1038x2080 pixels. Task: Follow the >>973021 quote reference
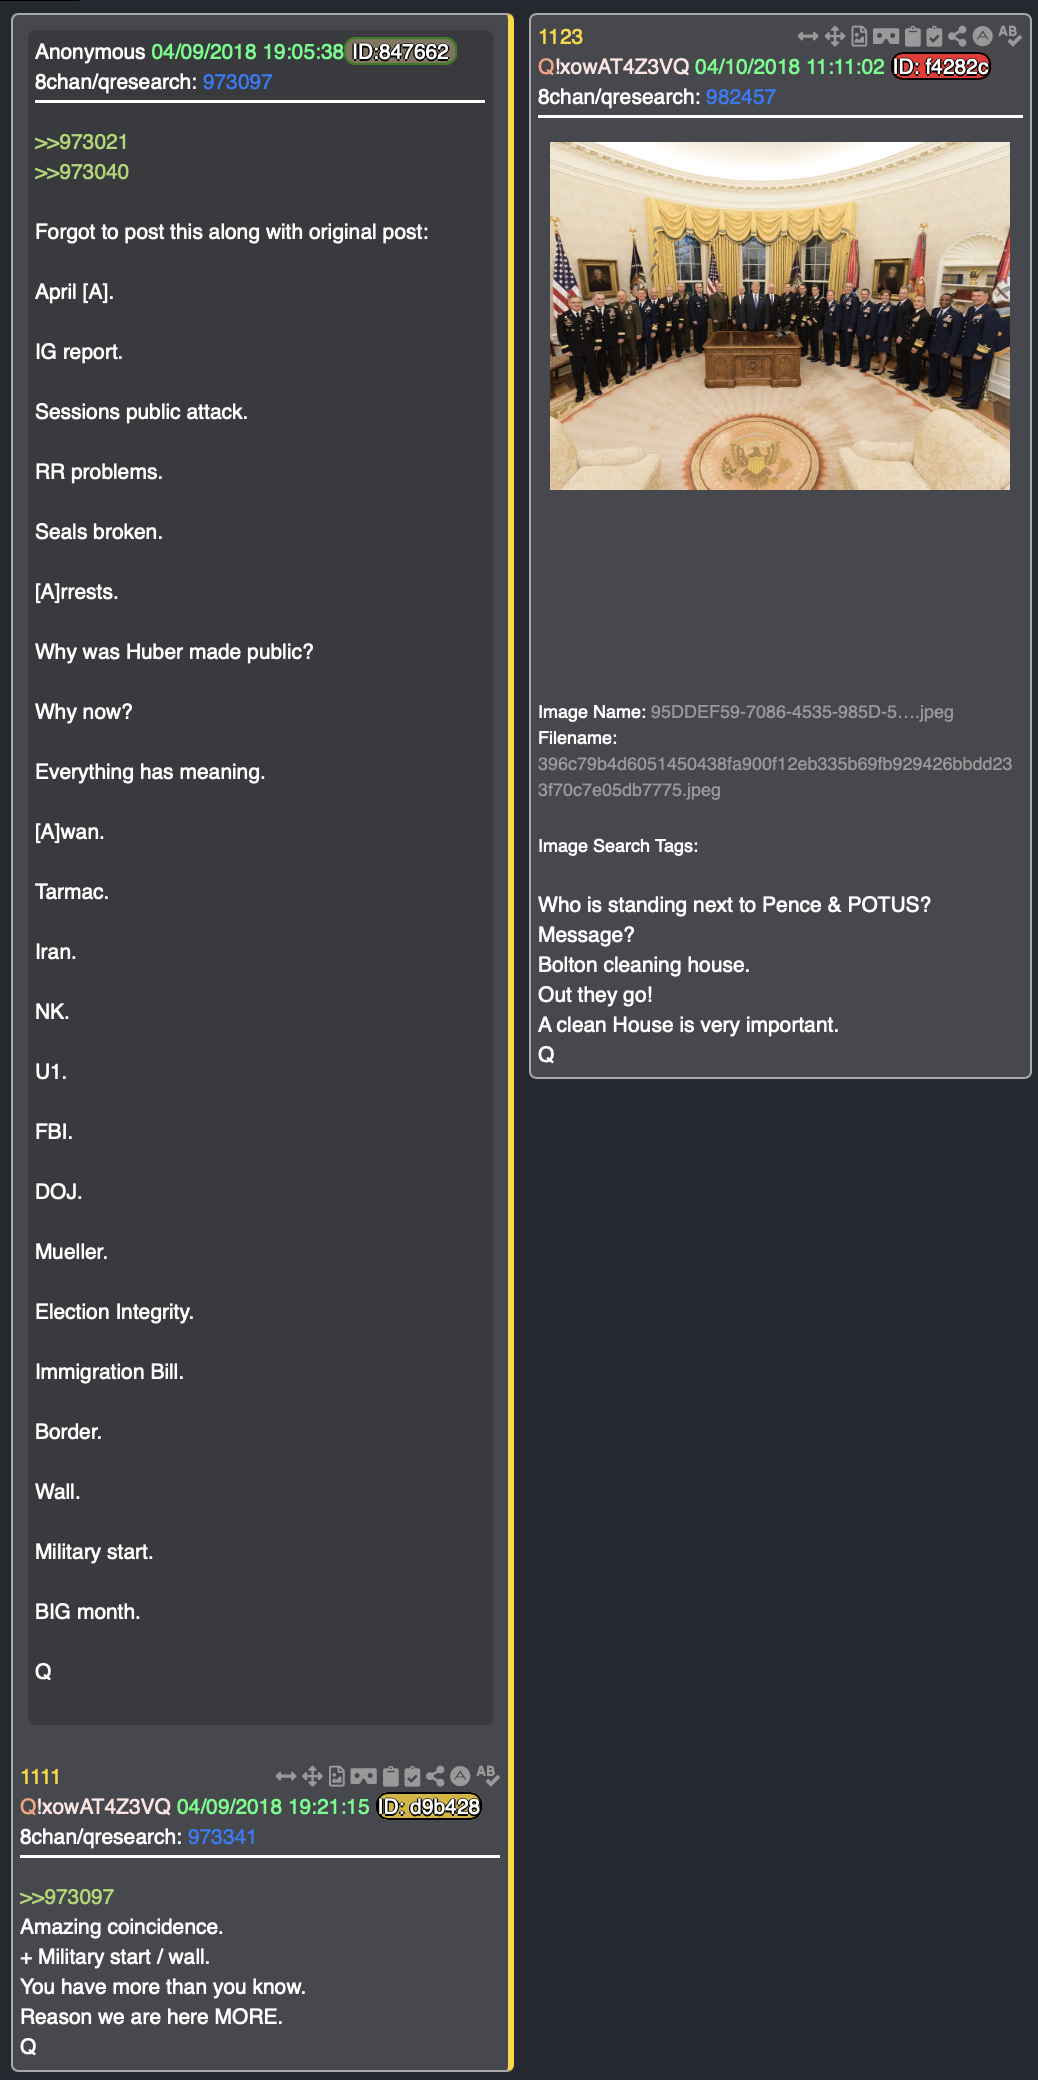81,142
